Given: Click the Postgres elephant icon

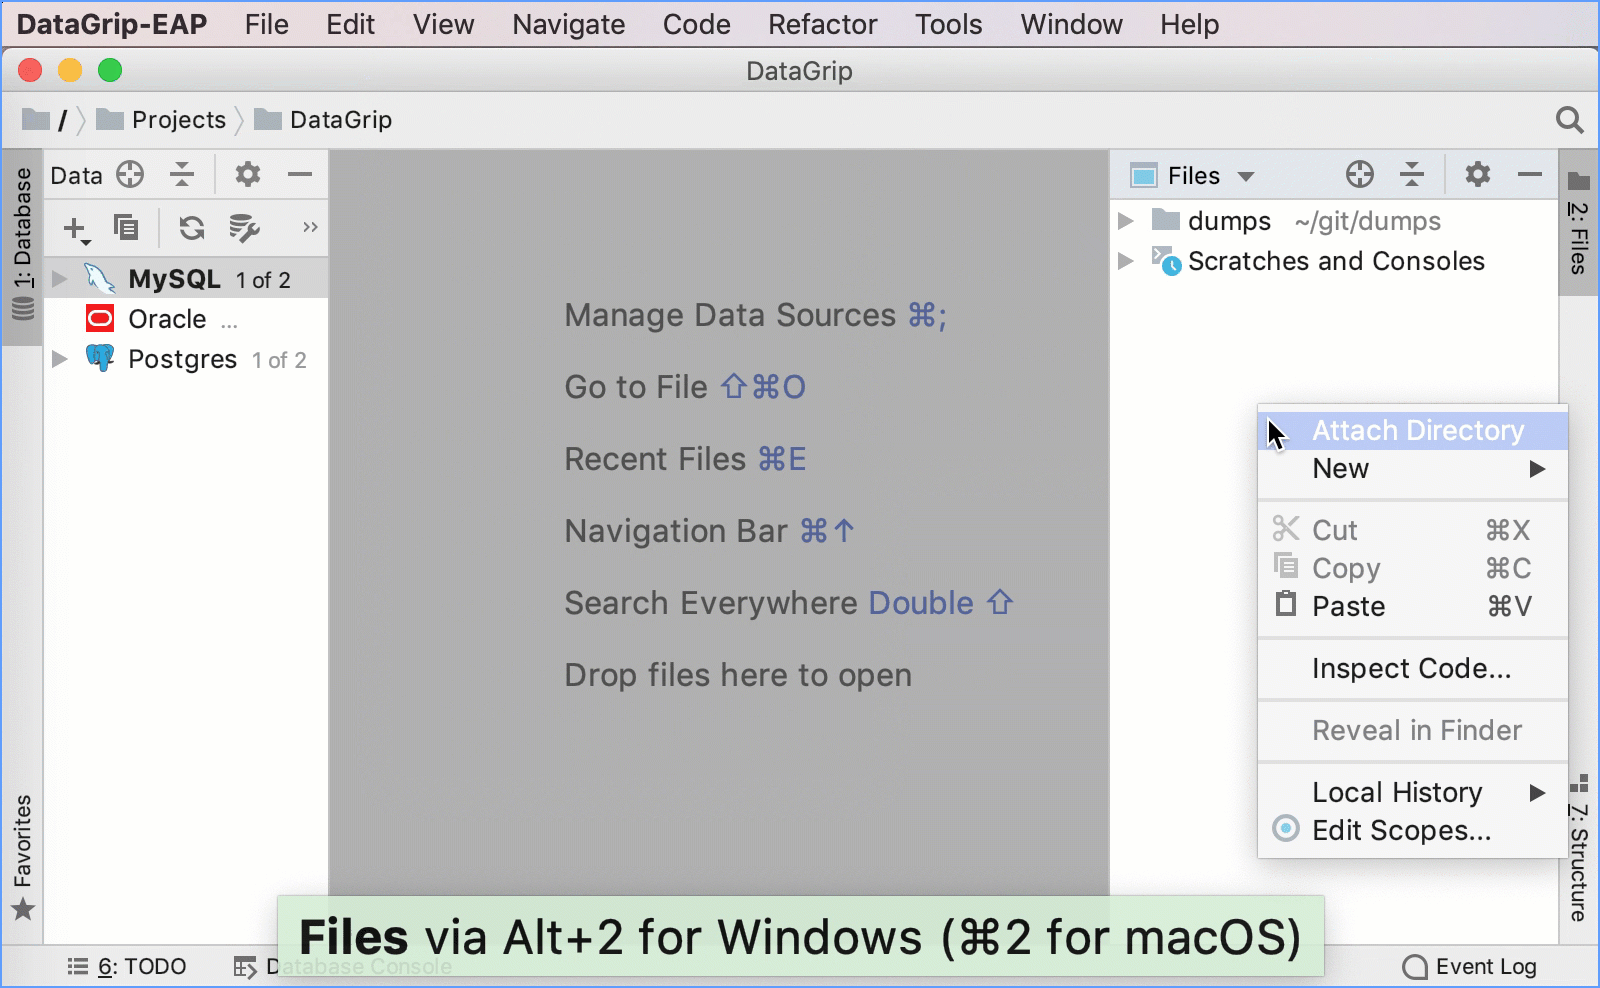Looking at the screenshot, I should tap(100, 358).
